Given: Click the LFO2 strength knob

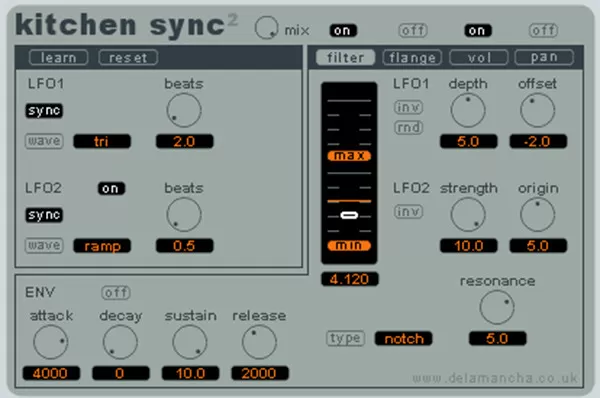Looking at the screenshot, I should tap(468, 215).
